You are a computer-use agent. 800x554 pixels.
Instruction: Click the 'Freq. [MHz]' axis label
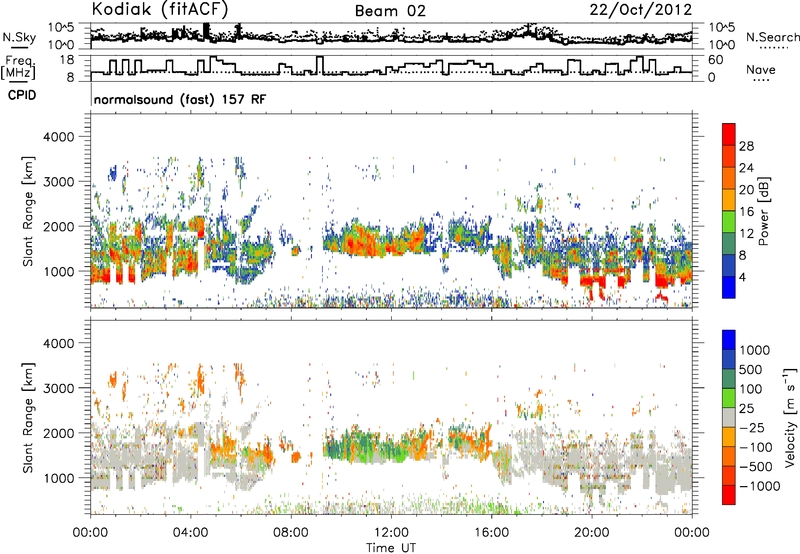pyautogui.click(x=18, y=68)
